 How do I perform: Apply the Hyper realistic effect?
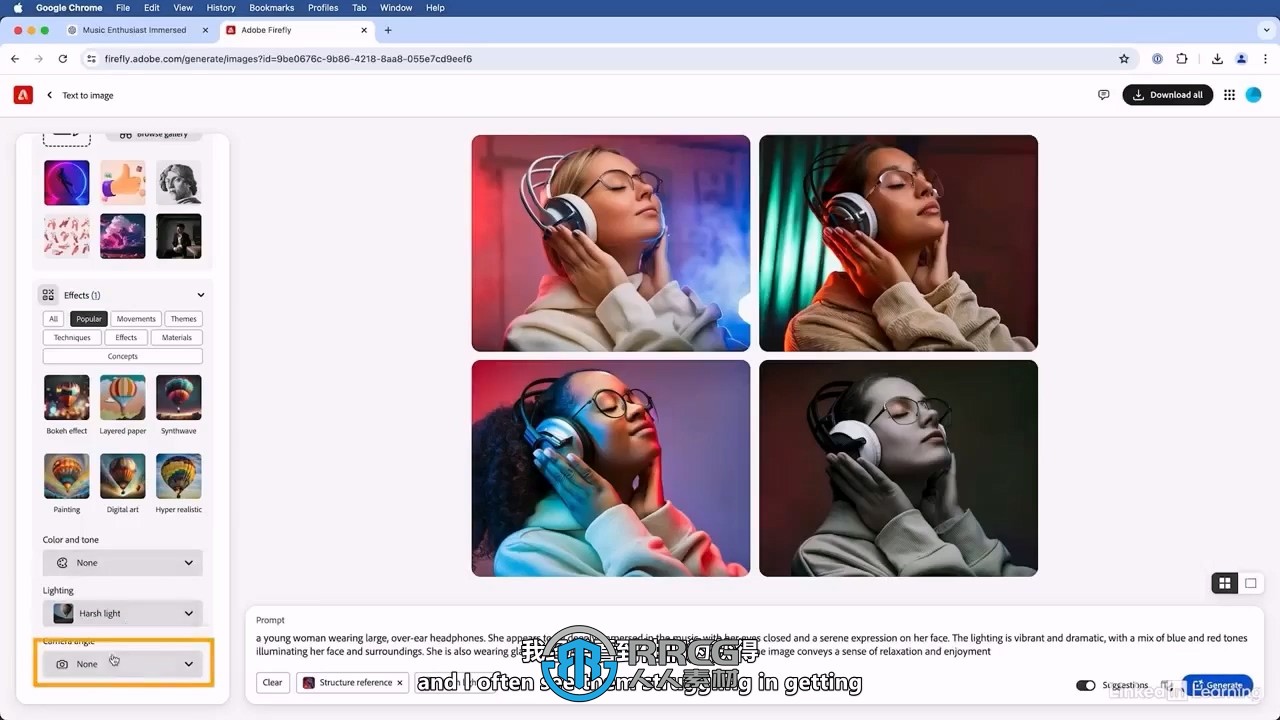(179, 476)
